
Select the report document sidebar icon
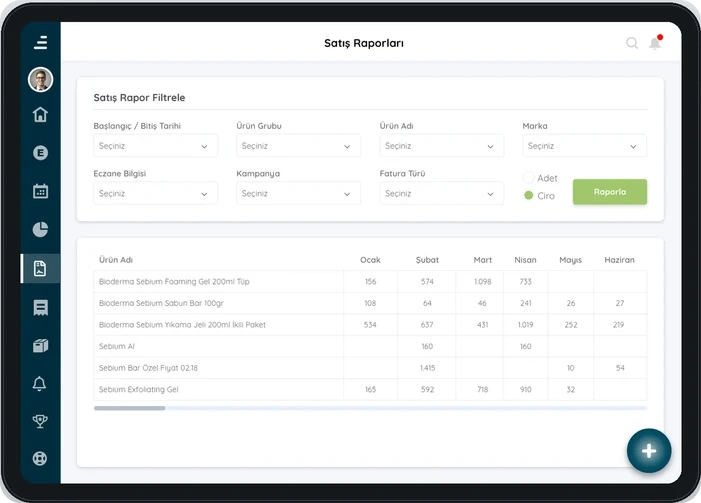40,268
